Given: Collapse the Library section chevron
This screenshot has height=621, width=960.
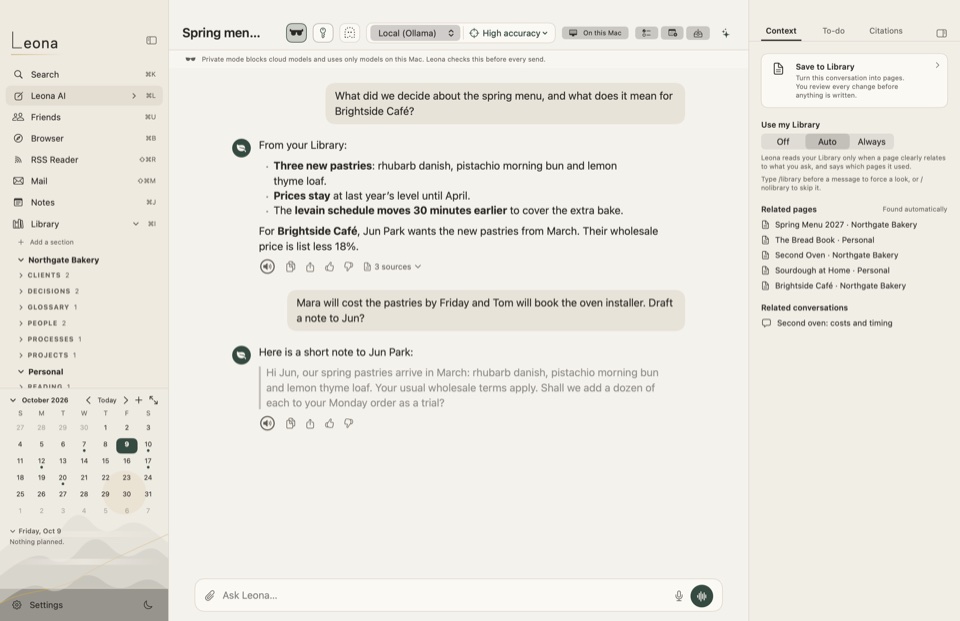Looking at the screenshot, I should (x=136, y=224).
